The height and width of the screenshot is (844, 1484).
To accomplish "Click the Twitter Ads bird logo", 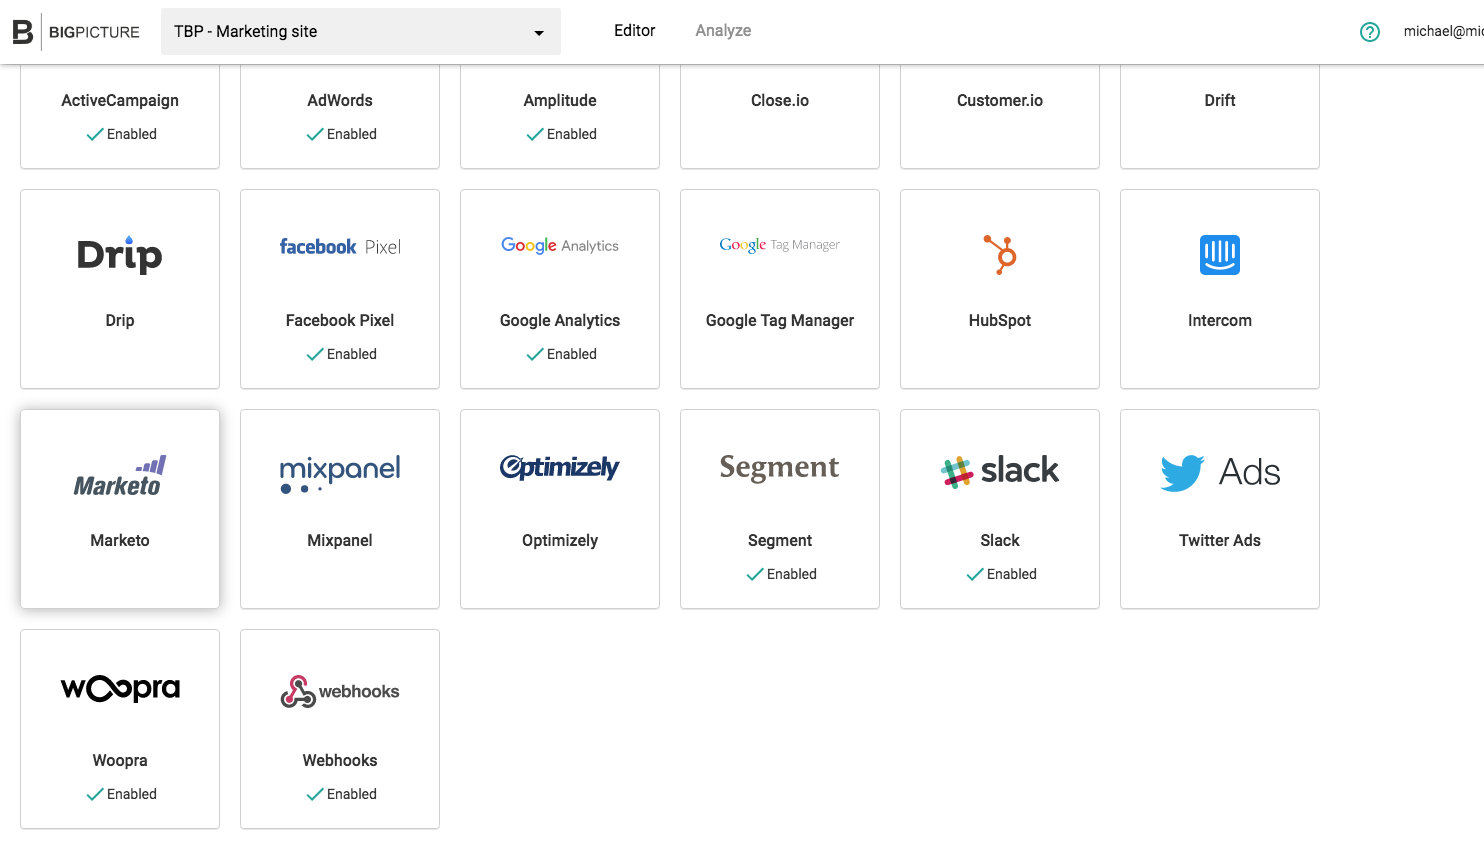I will click(x=1183, y=472).
